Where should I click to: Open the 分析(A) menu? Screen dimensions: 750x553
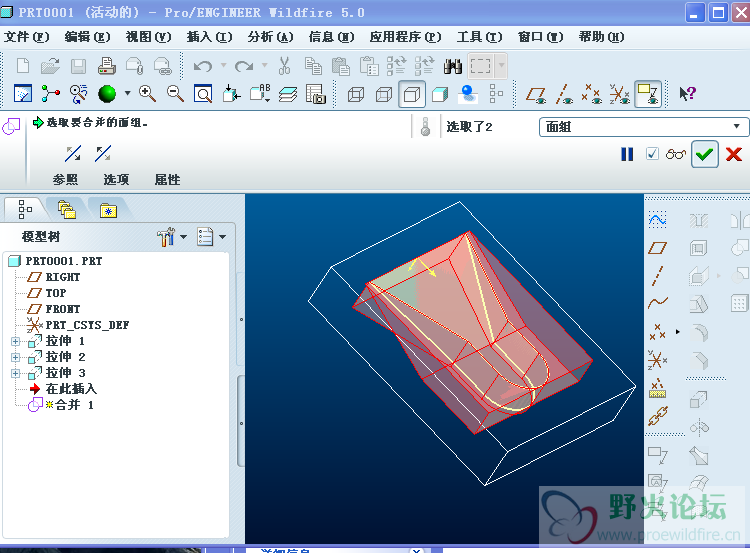click(270, 37)
